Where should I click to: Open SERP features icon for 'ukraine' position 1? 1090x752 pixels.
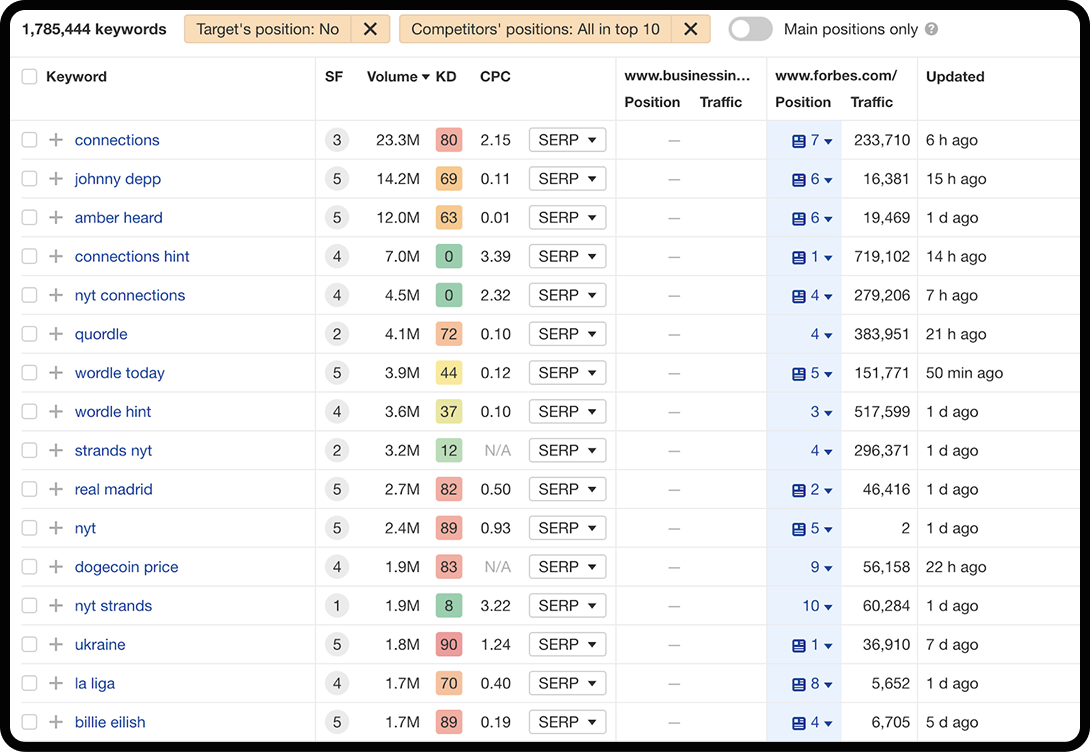click(x=799, y=644)
